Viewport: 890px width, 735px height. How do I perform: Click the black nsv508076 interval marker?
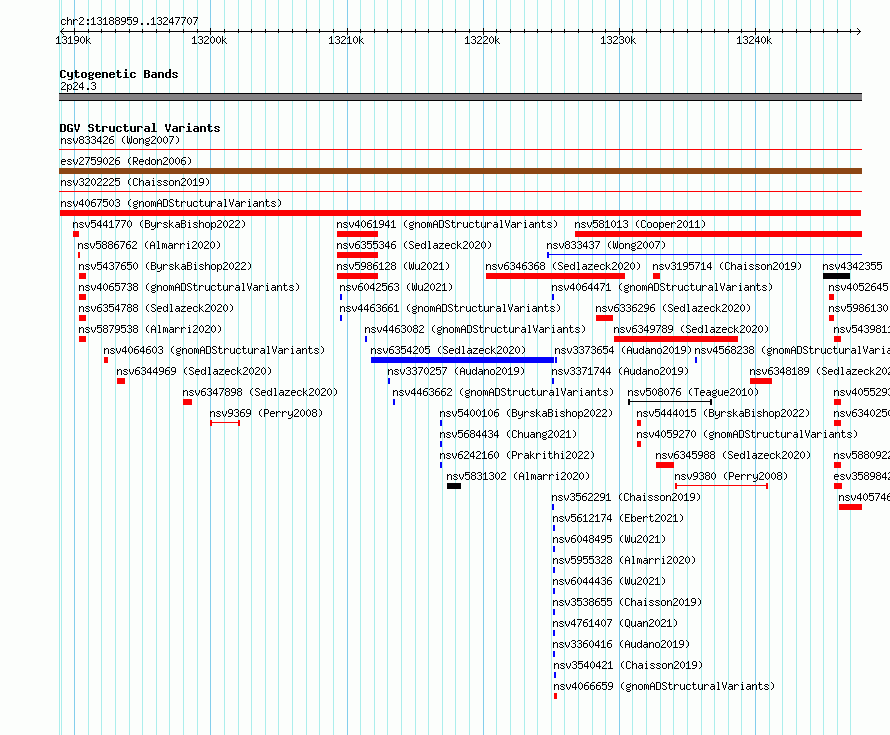click(670, 402)
